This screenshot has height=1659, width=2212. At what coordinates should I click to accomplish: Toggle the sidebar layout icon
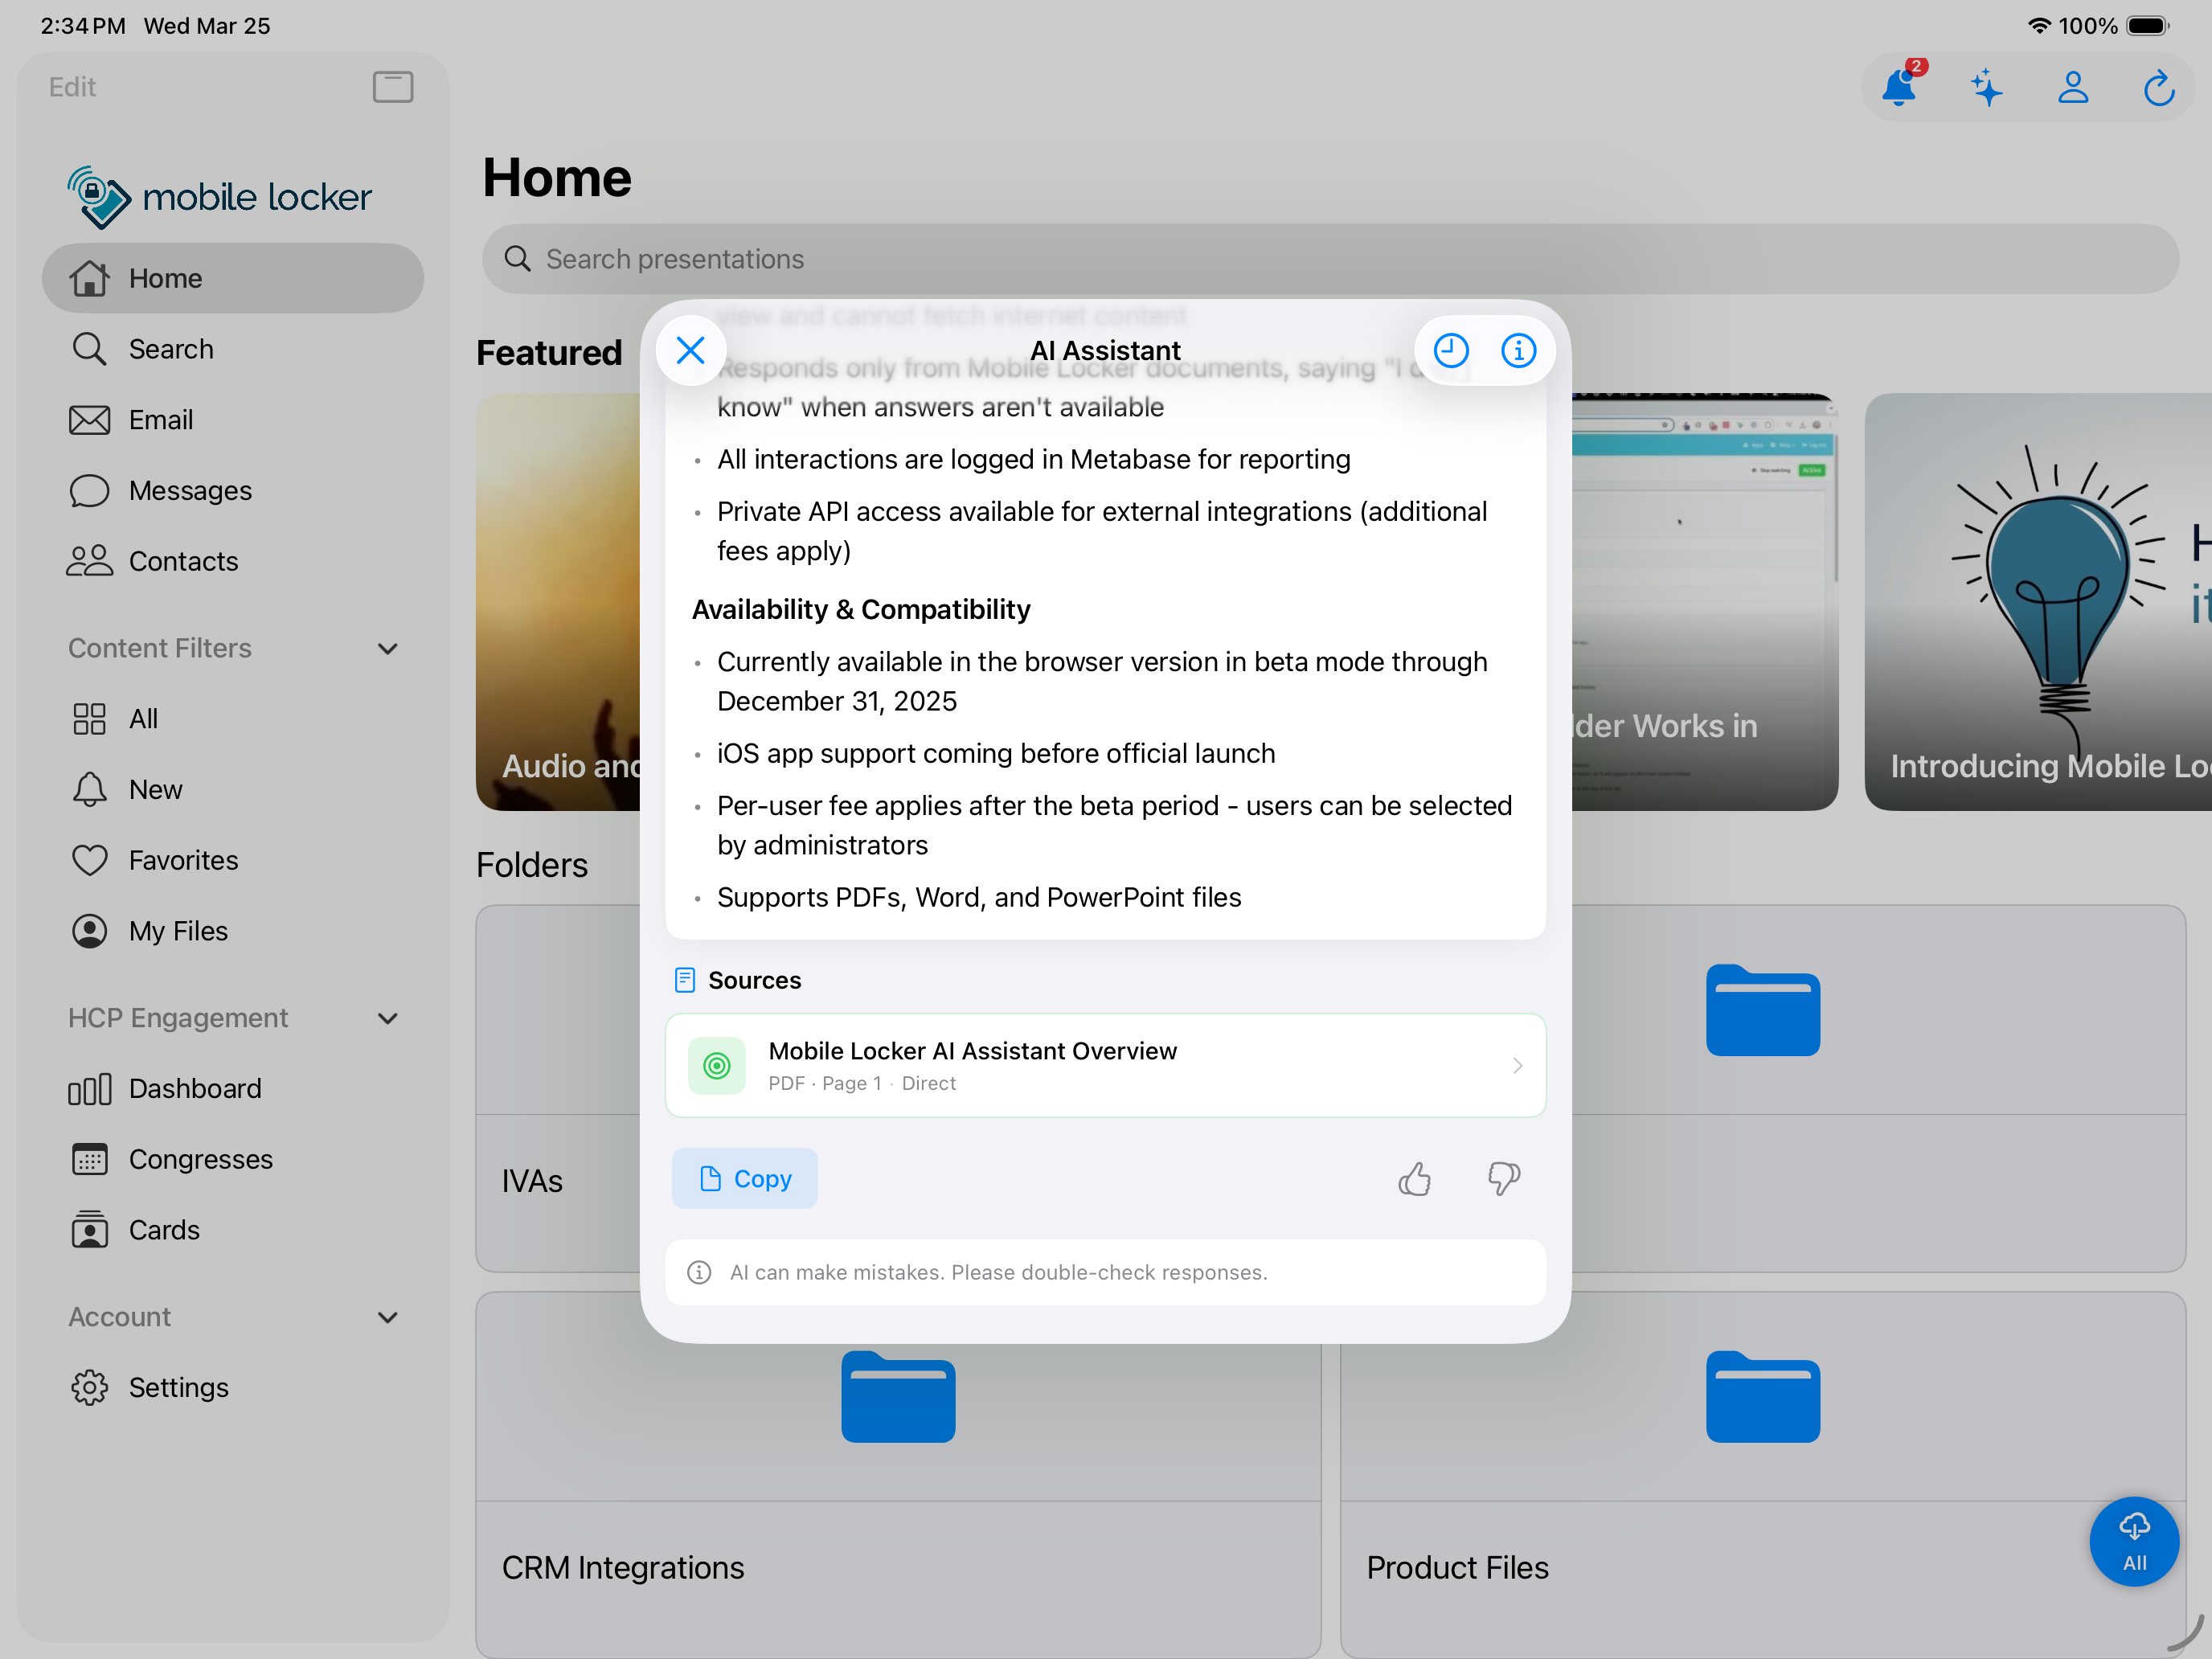tap(393, 87)
